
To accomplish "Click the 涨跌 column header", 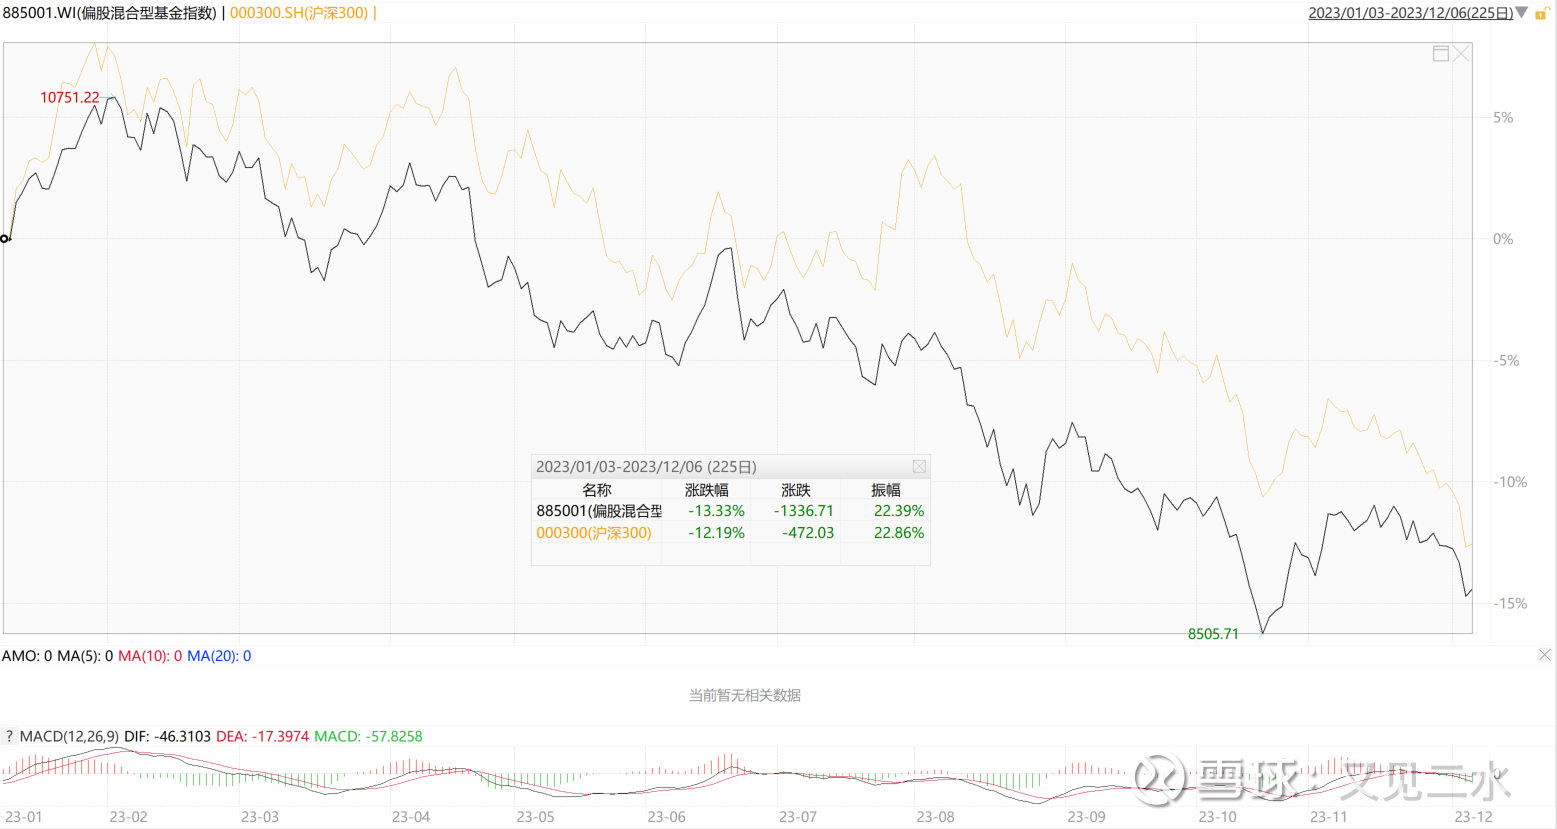I will [796, 490].
